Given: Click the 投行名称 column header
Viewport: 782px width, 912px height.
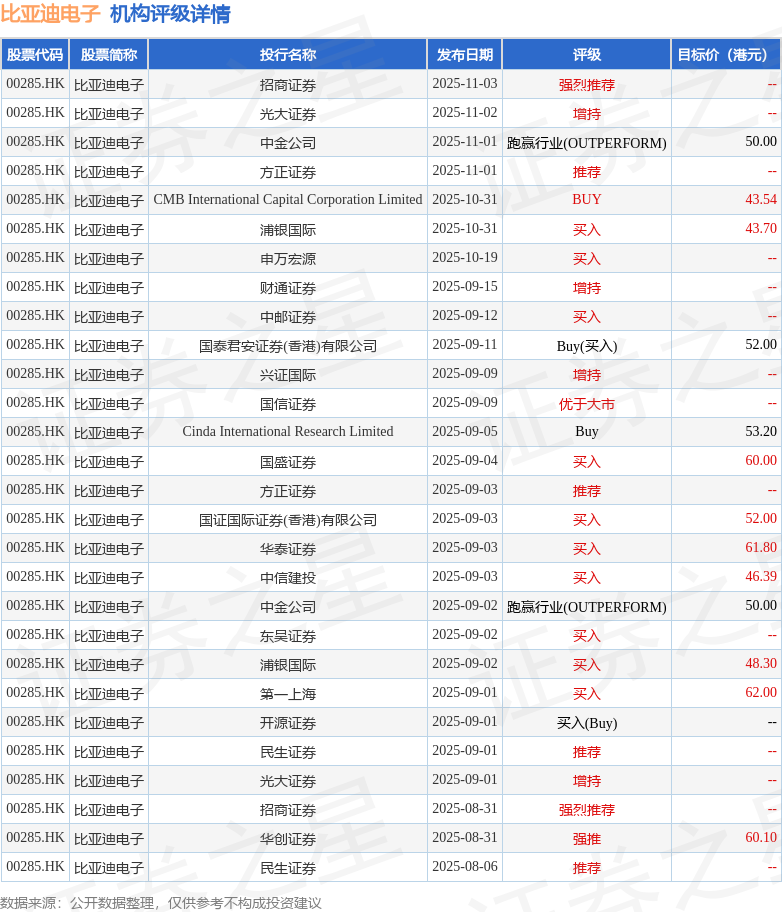Looking at the screenshot, I should [x=287, y=55].
